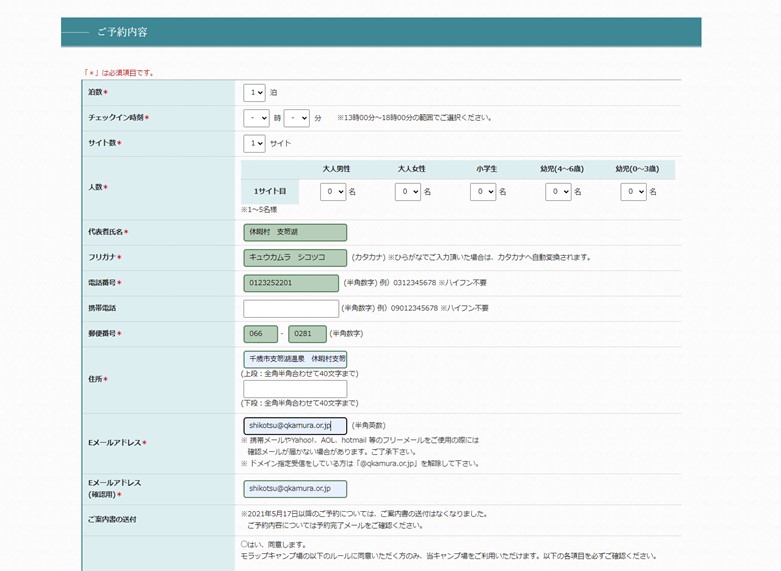Click the postal code field showing 066

(x=260, y=334)
